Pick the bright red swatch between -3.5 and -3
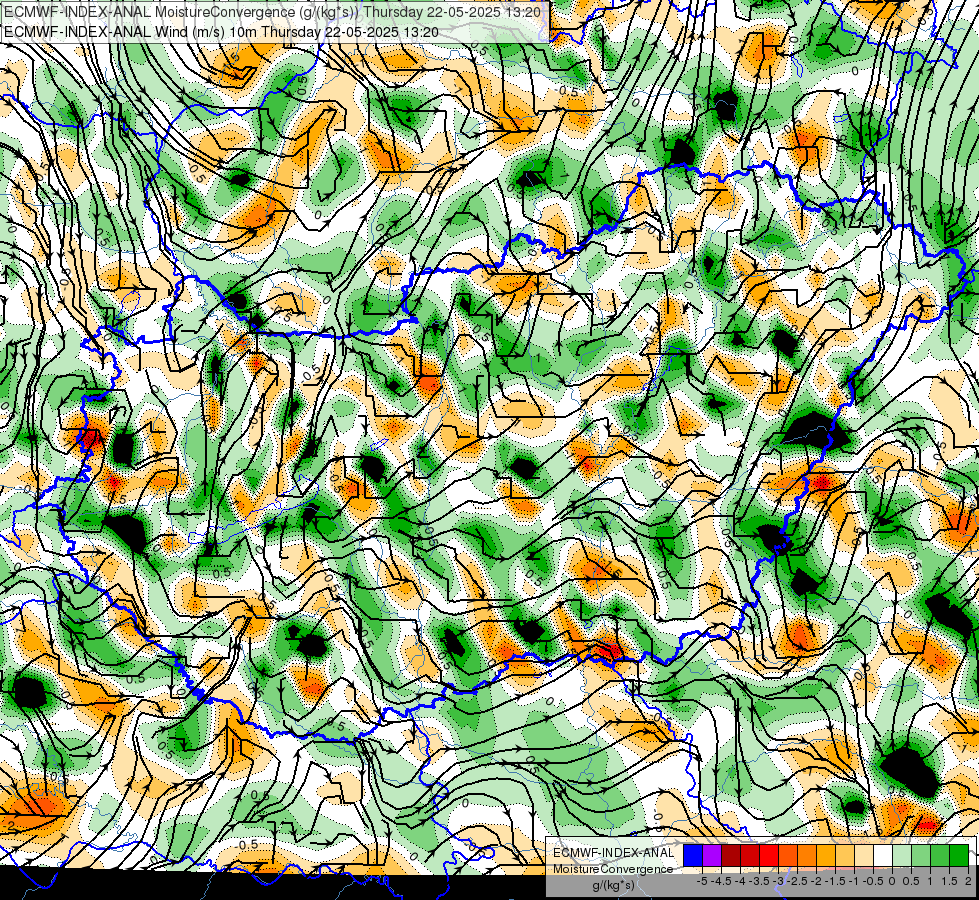 tap(769, 855)
